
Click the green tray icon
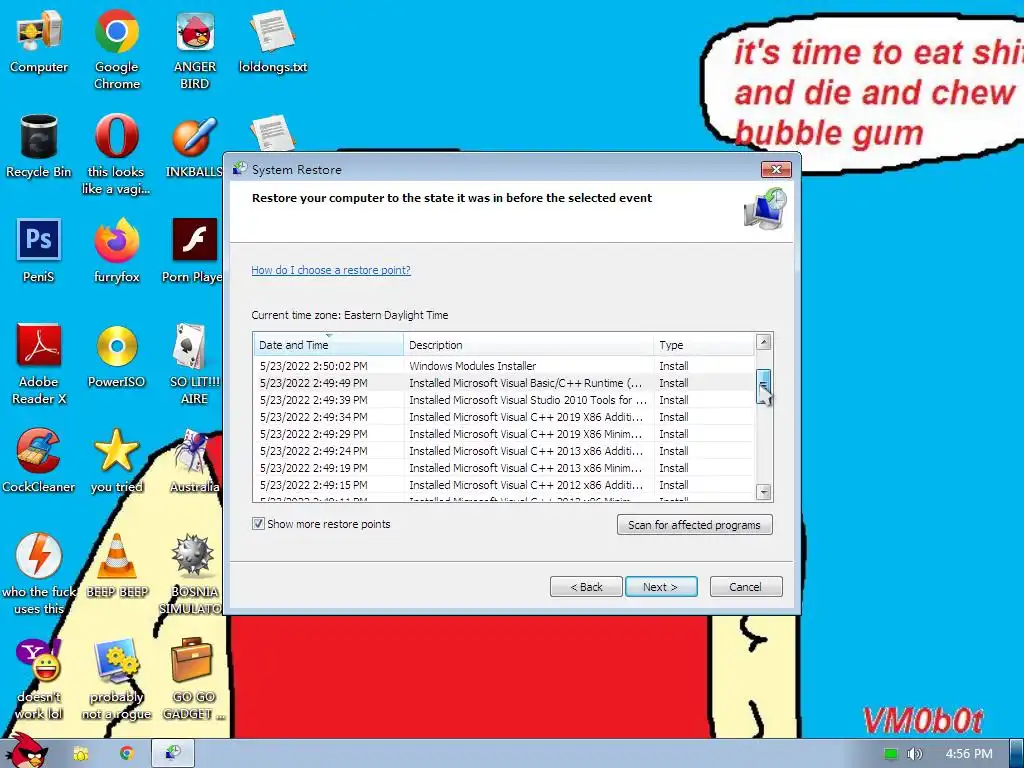(891, 754)
